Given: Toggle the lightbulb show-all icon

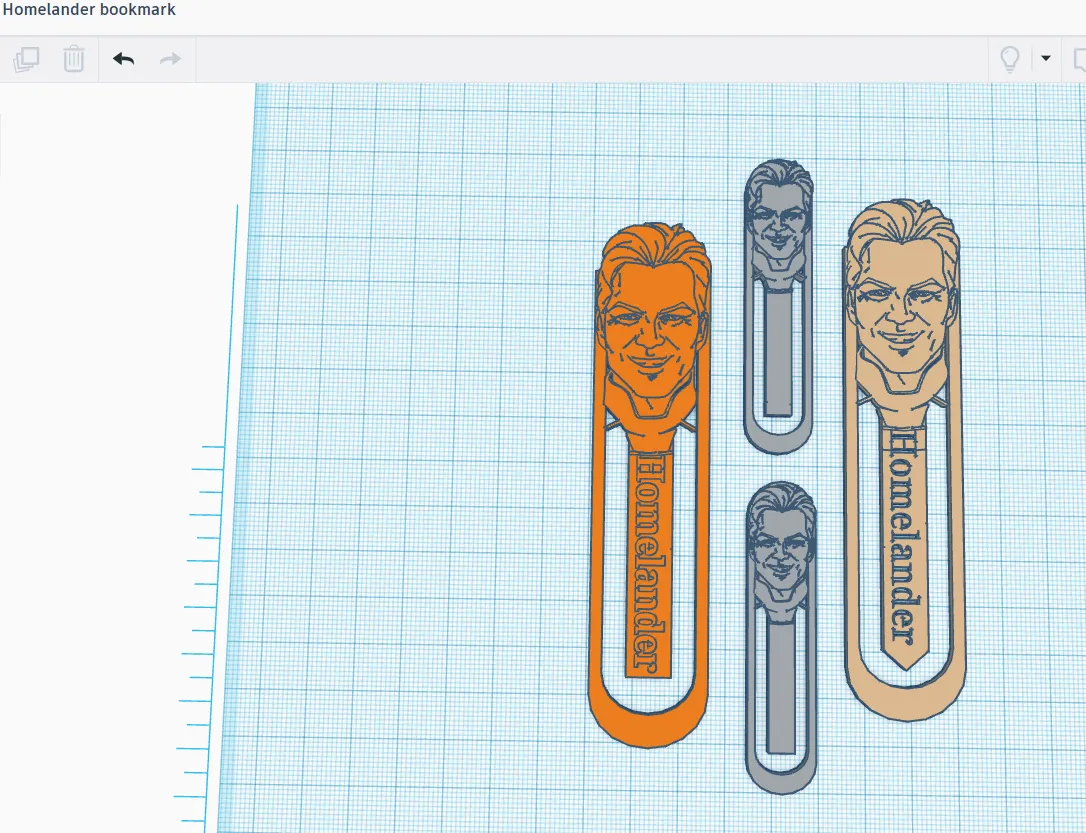Looking at the screenshot, I should tap(1010, 60).
